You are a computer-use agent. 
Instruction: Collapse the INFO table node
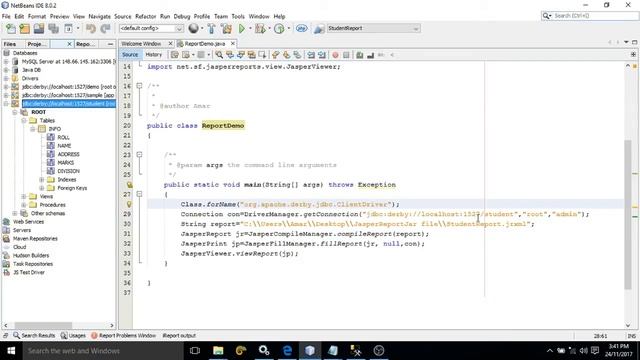pos(33,129)
